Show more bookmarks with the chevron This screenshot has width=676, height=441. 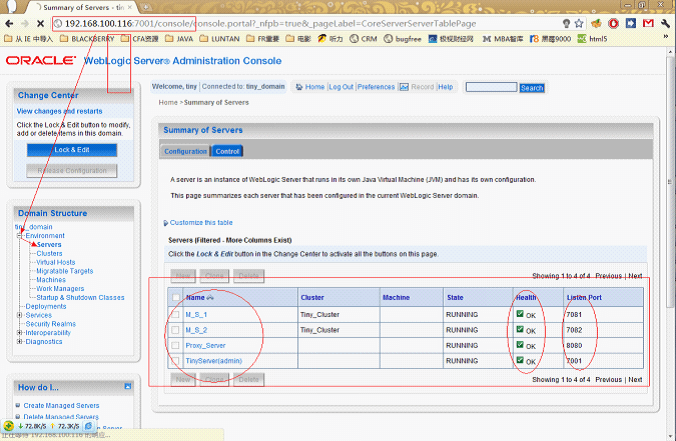666,37
